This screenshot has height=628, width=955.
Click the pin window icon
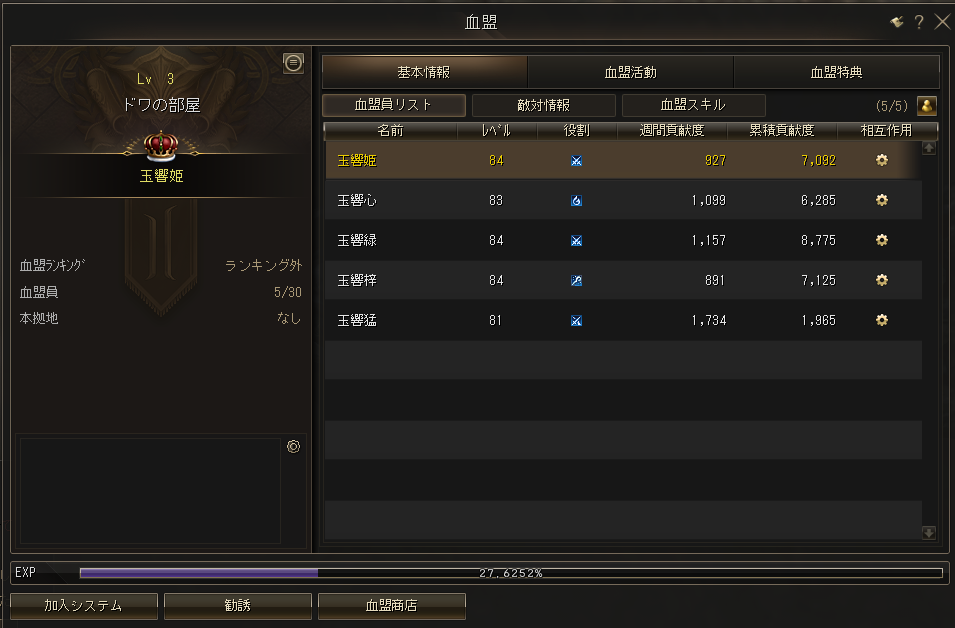click(897, 23)
